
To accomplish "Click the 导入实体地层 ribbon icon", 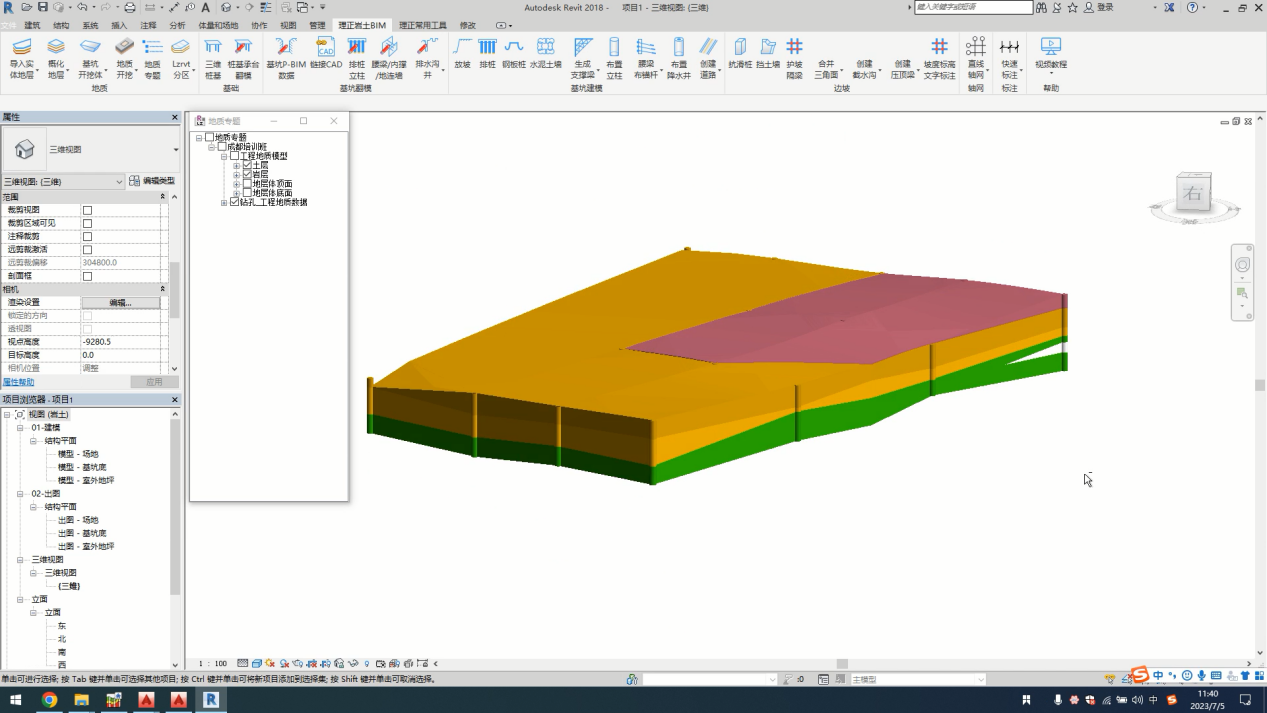I will pos(21,48).
